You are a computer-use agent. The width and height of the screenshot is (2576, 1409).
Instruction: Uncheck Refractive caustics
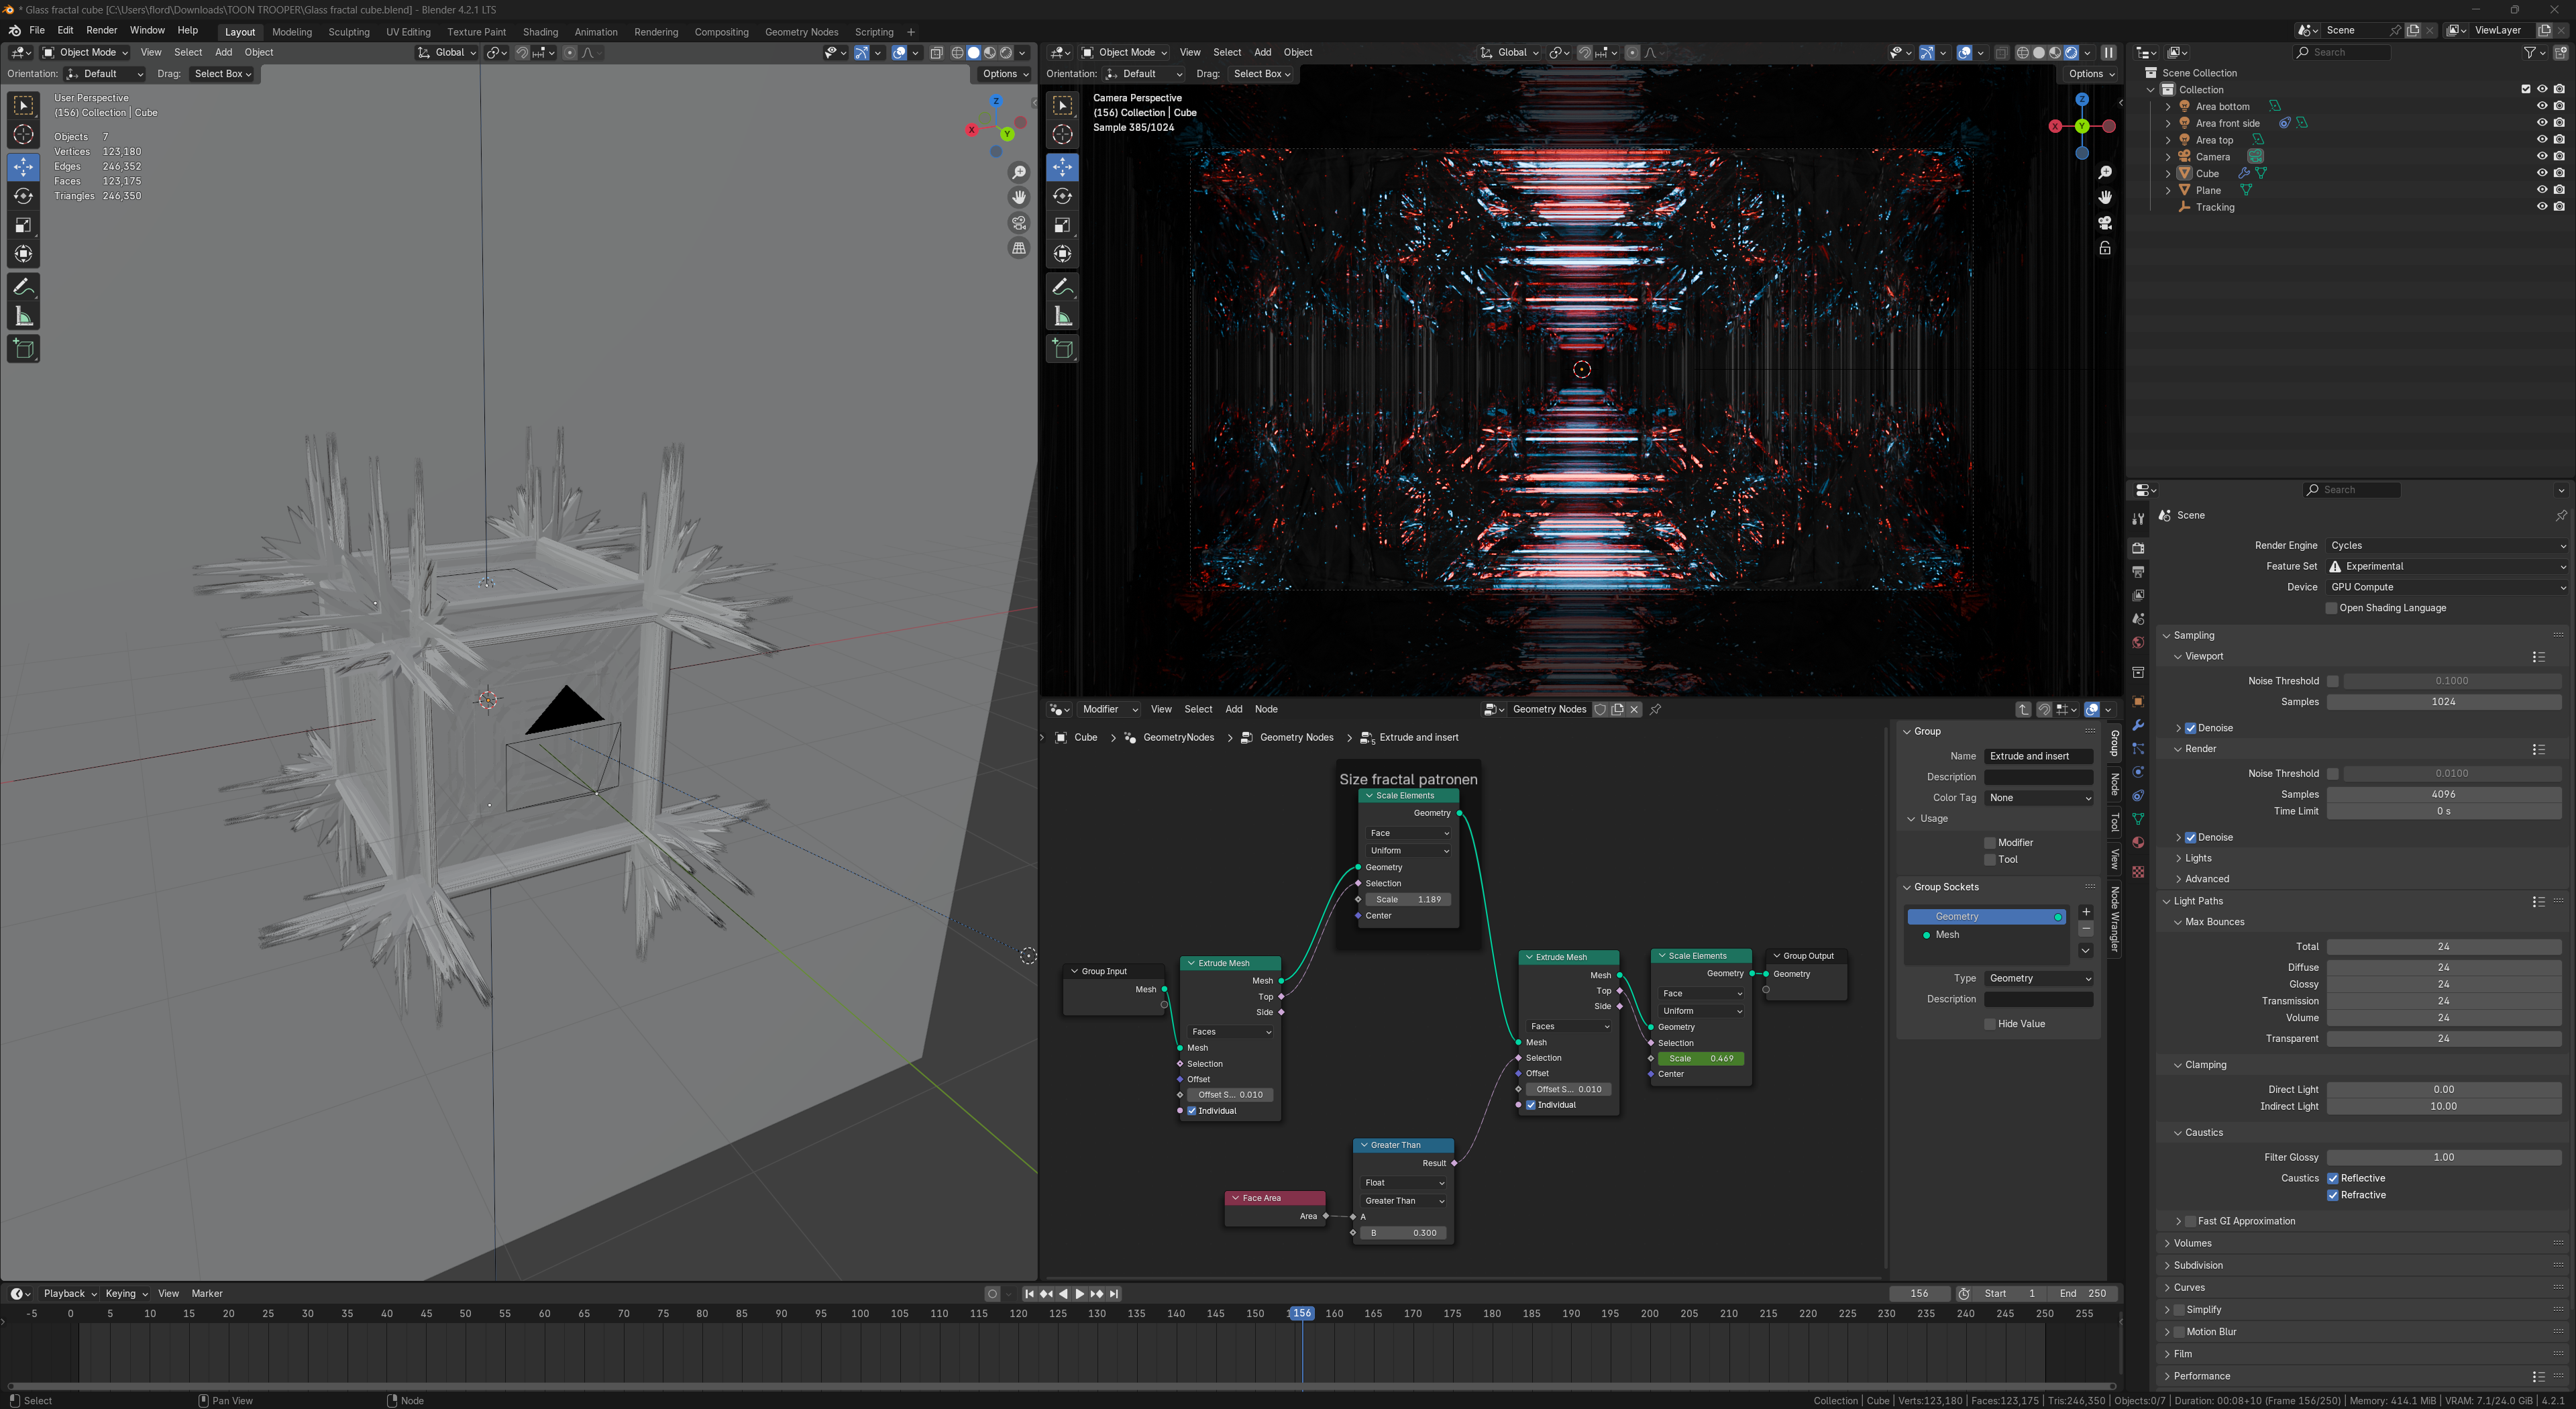point(2332,1195)
